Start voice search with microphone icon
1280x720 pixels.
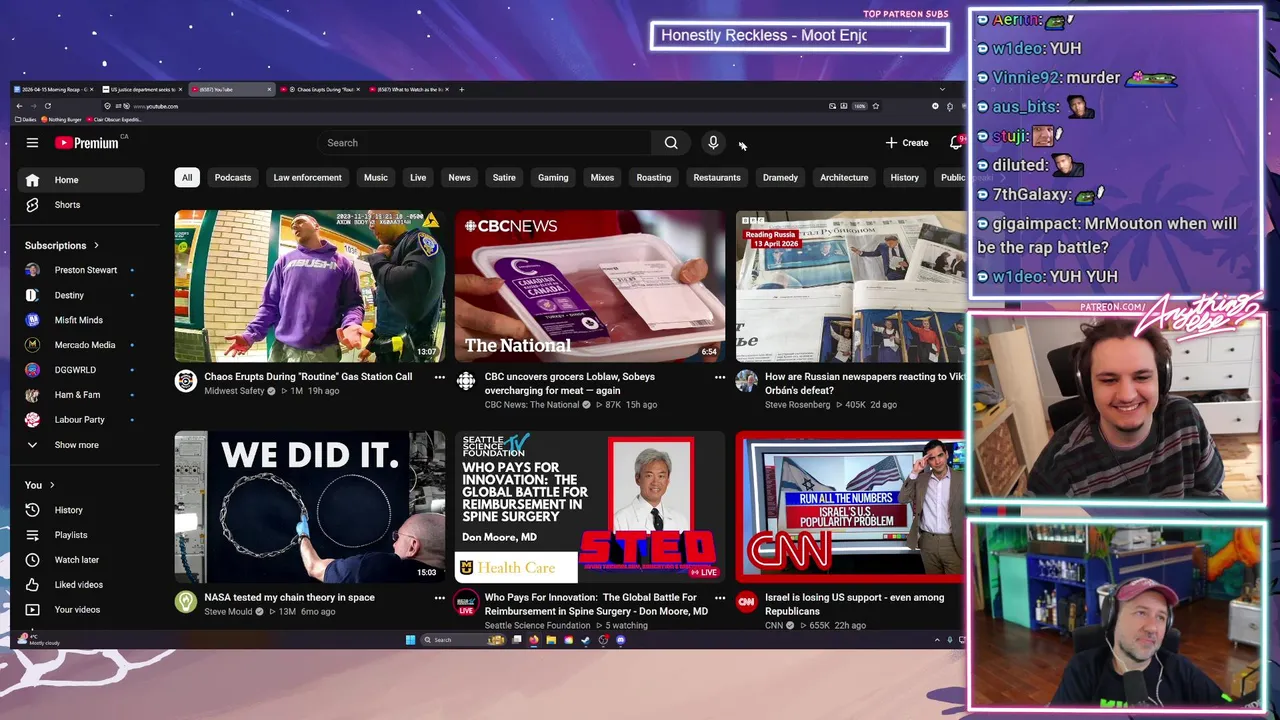[713, 143]
